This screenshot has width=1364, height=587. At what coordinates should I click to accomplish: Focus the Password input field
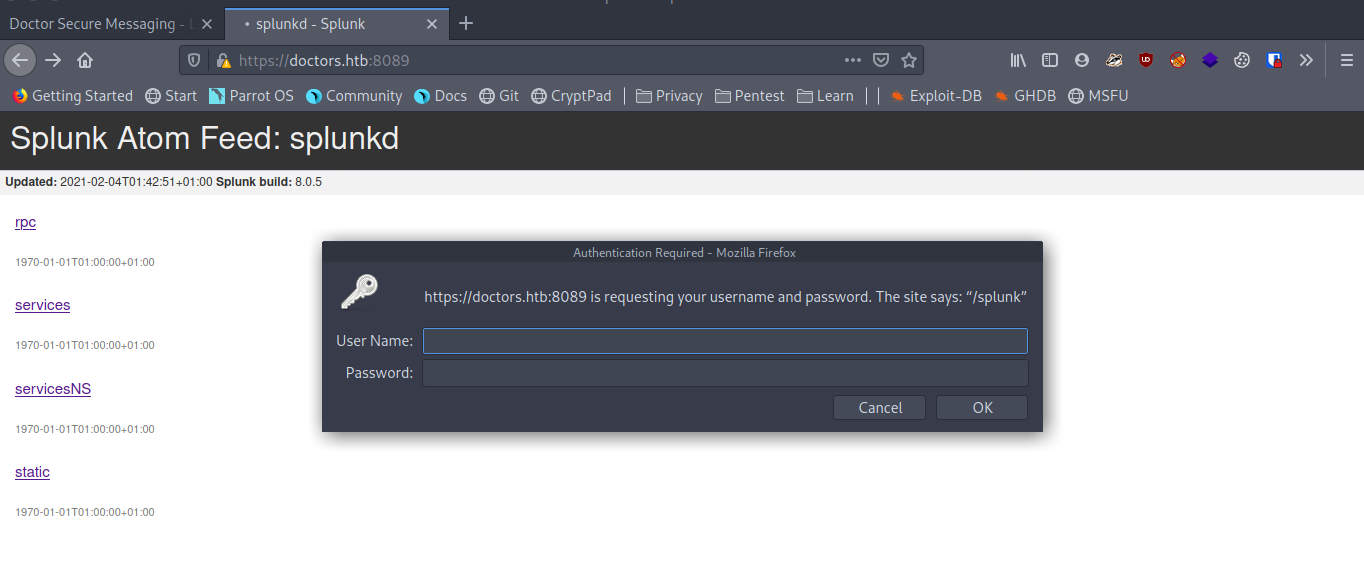pos(725,373)
